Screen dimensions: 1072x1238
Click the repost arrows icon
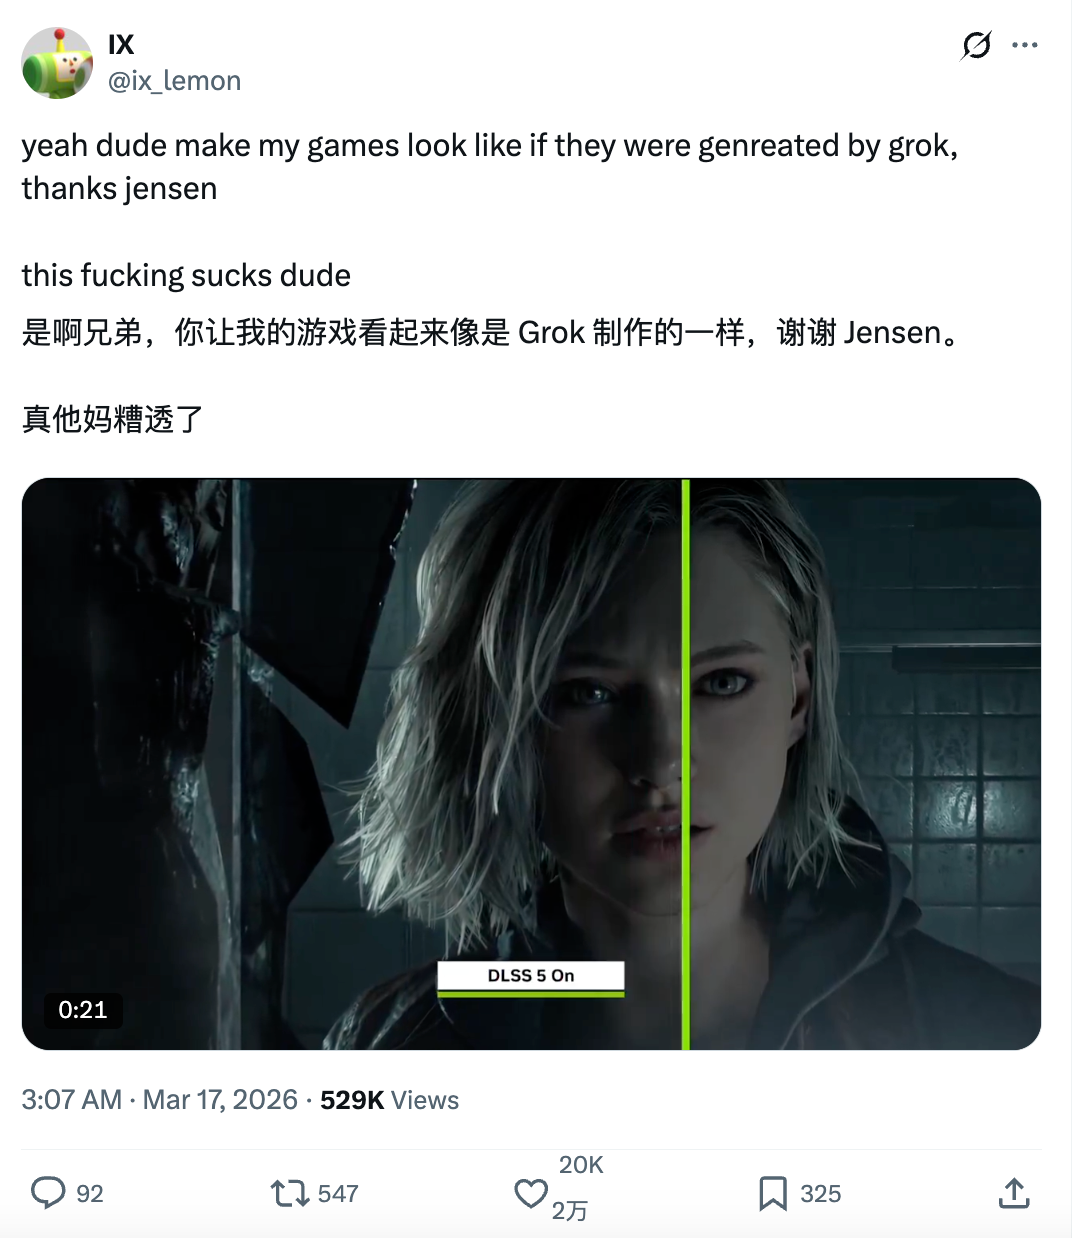point(290,1193)
